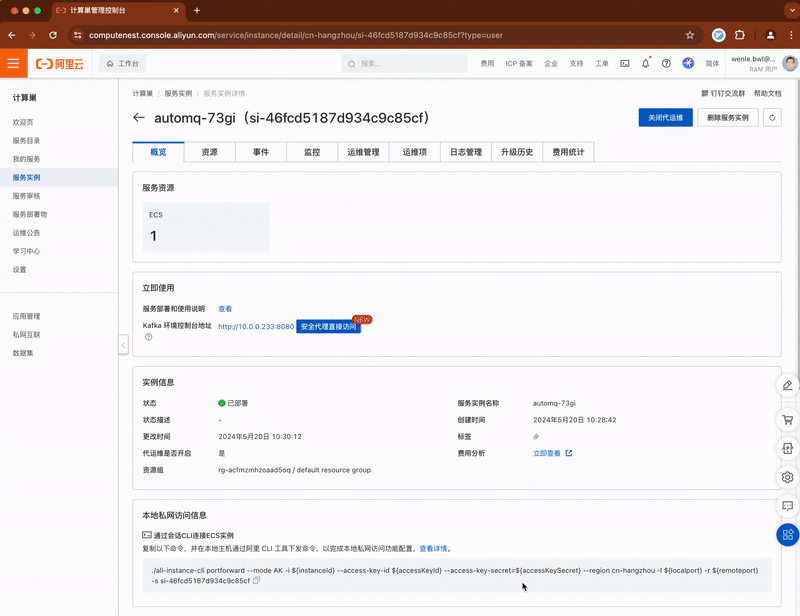Open 钉钉交流群 link
Image resolution: width=800 pixels, height=616 pixels.
tap(723, 93)
